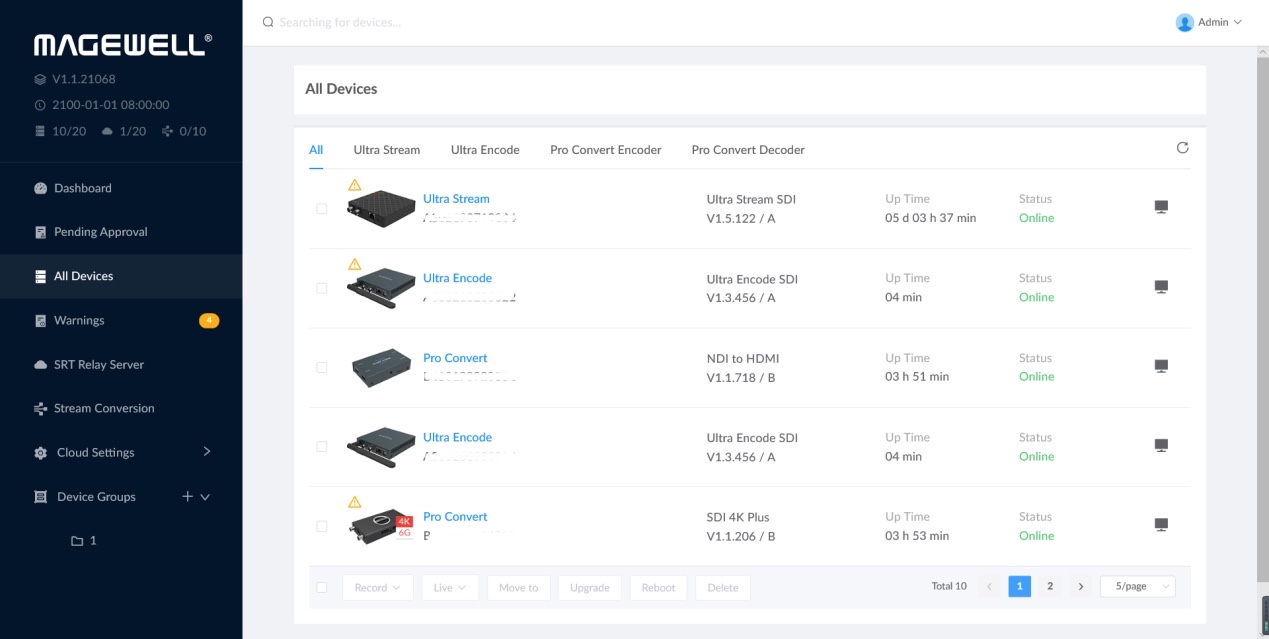This screenshot has height=639, width=1269.
Task: Switch to the Ultra Encode tab
Action: click(485, 150)
